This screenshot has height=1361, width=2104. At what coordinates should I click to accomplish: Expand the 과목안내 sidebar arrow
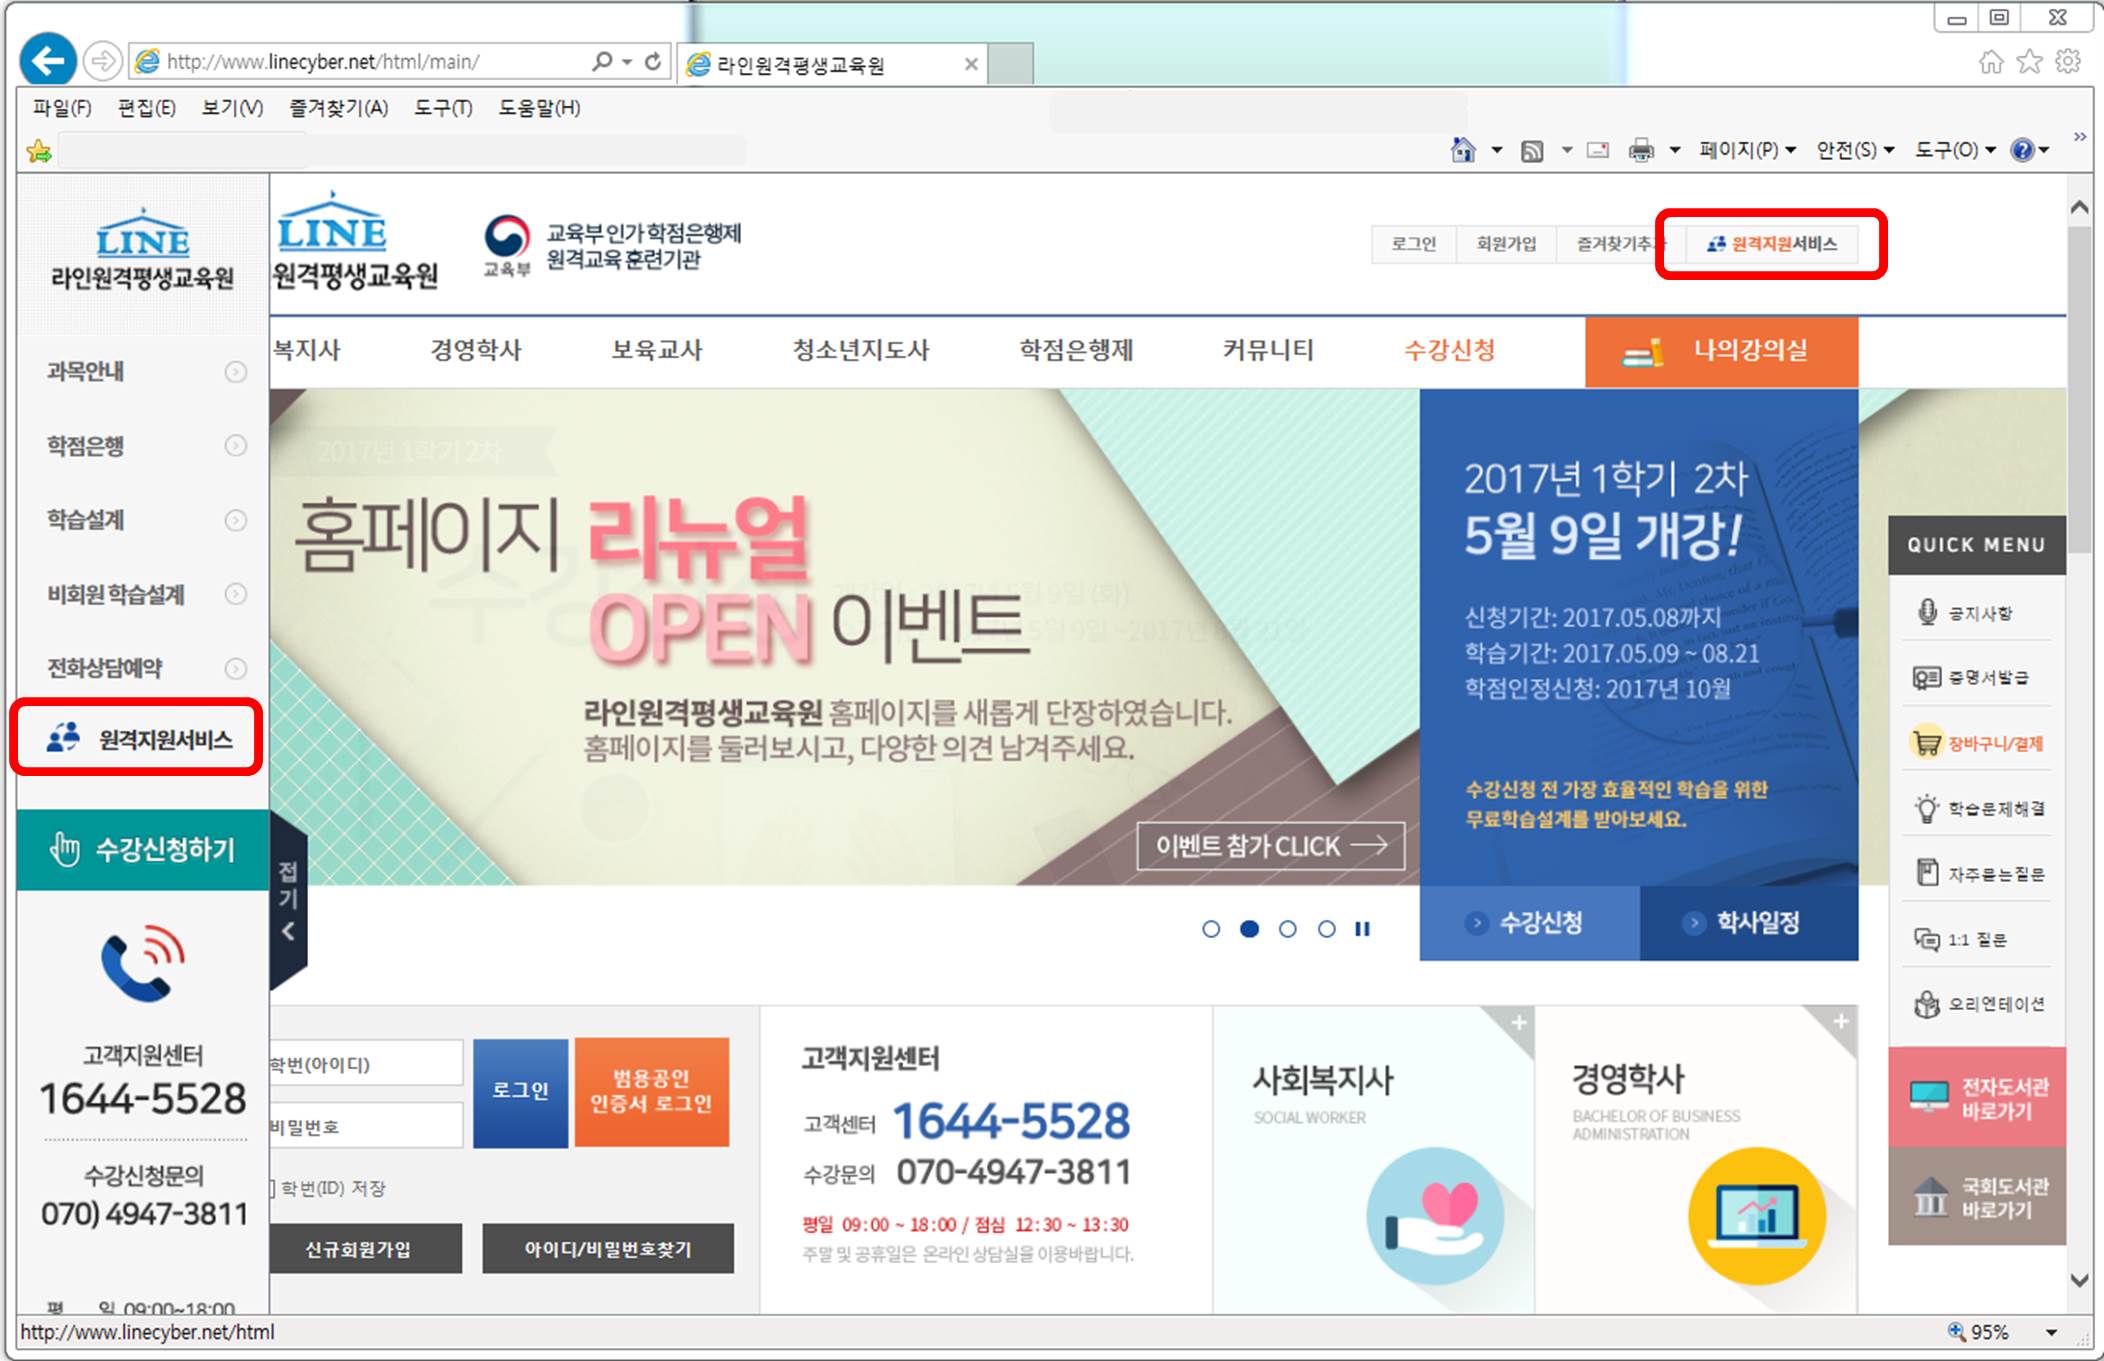pyautogui.click(x=235, y=372)
